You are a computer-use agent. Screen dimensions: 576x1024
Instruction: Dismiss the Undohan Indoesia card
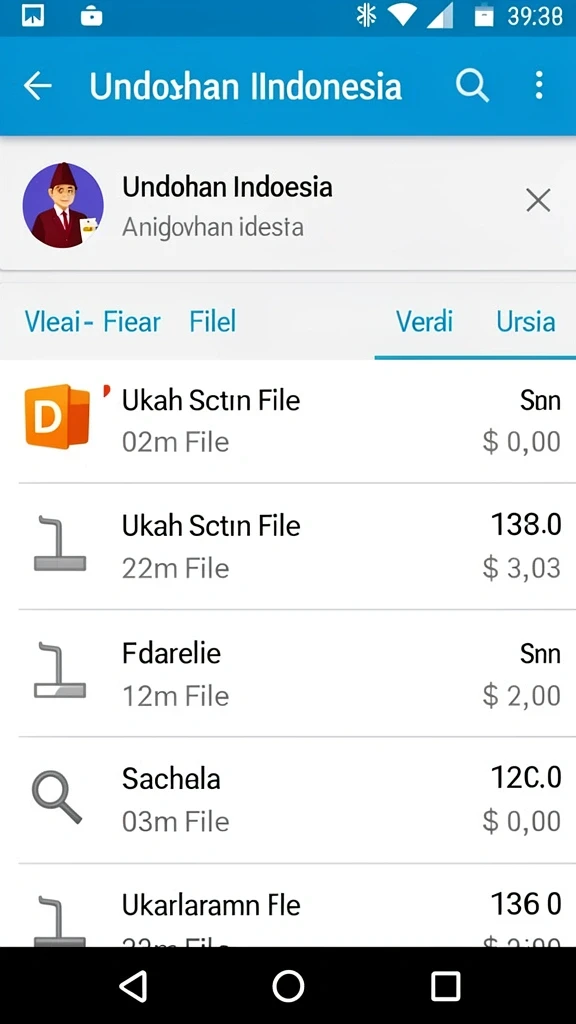[538, 200]
